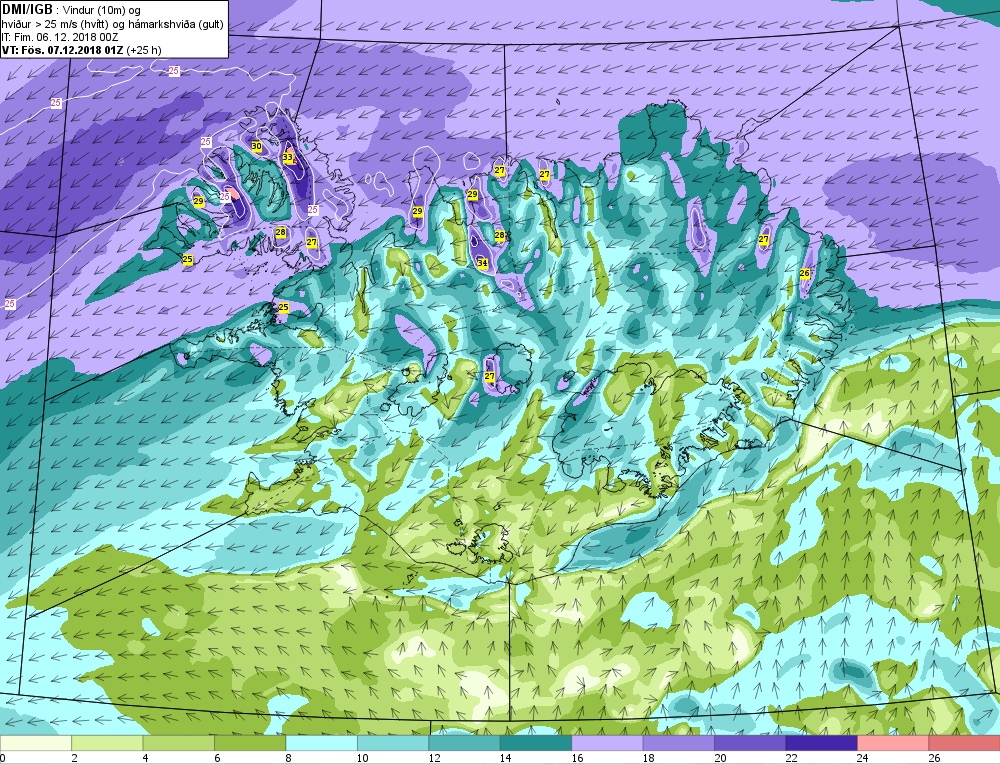
Task: Click the legend scale value 0
Action: [x=3, y=758]
